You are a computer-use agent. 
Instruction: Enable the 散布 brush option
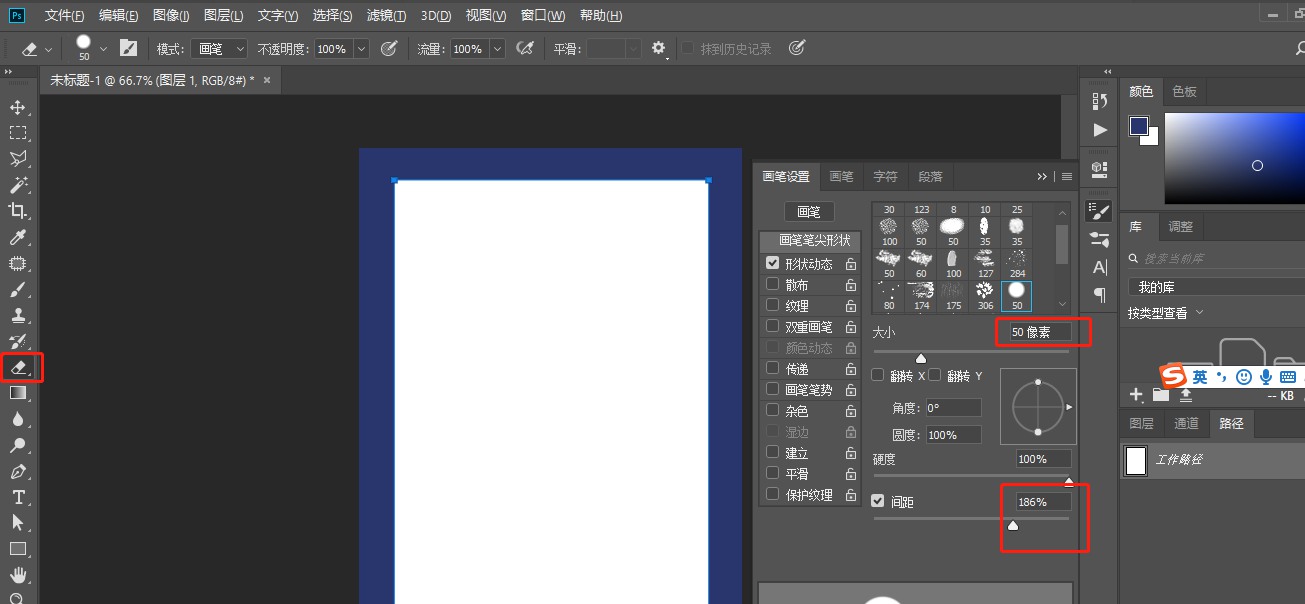click(772, 283)
